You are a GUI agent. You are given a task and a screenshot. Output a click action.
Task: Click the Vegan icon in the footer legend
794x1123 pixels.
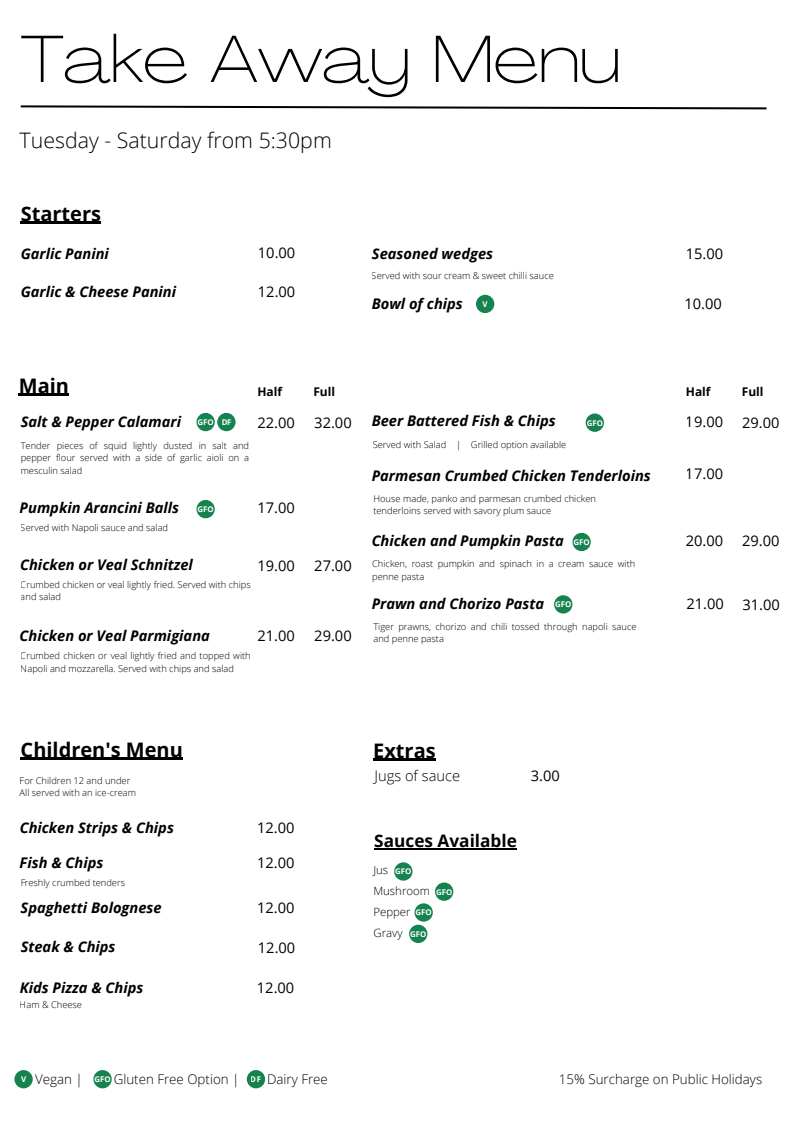coord(23,1079)
